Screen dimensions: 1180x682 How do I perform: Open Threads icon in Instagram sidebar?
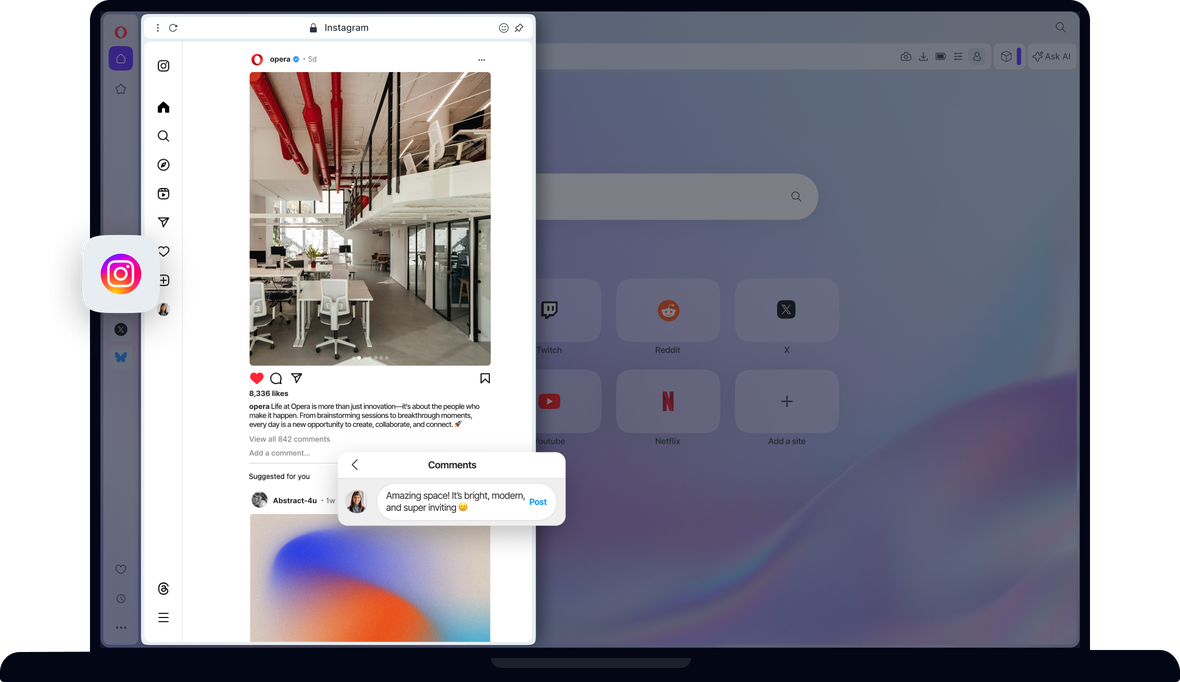click(x=163, y=589)
